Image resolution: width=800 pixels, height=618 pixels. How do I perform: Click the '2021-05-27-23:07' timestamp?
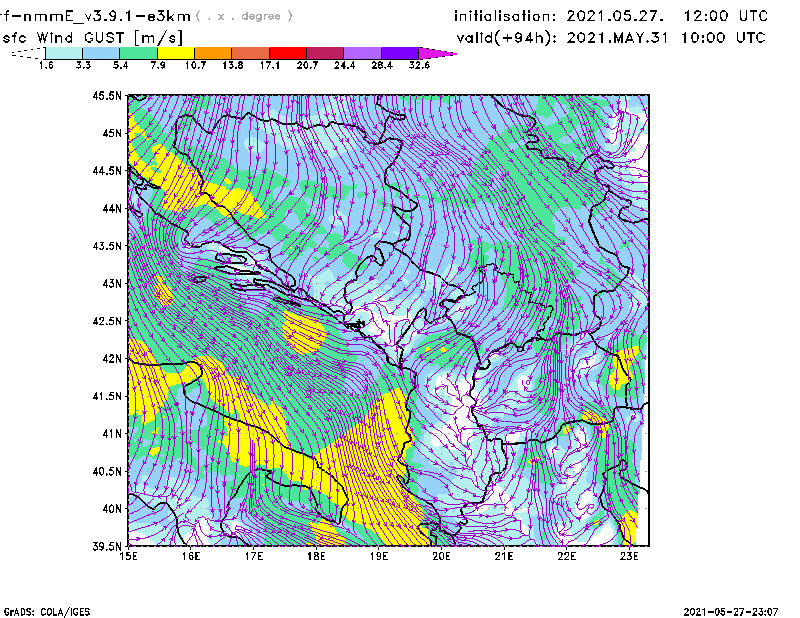[x=731, y=612]
